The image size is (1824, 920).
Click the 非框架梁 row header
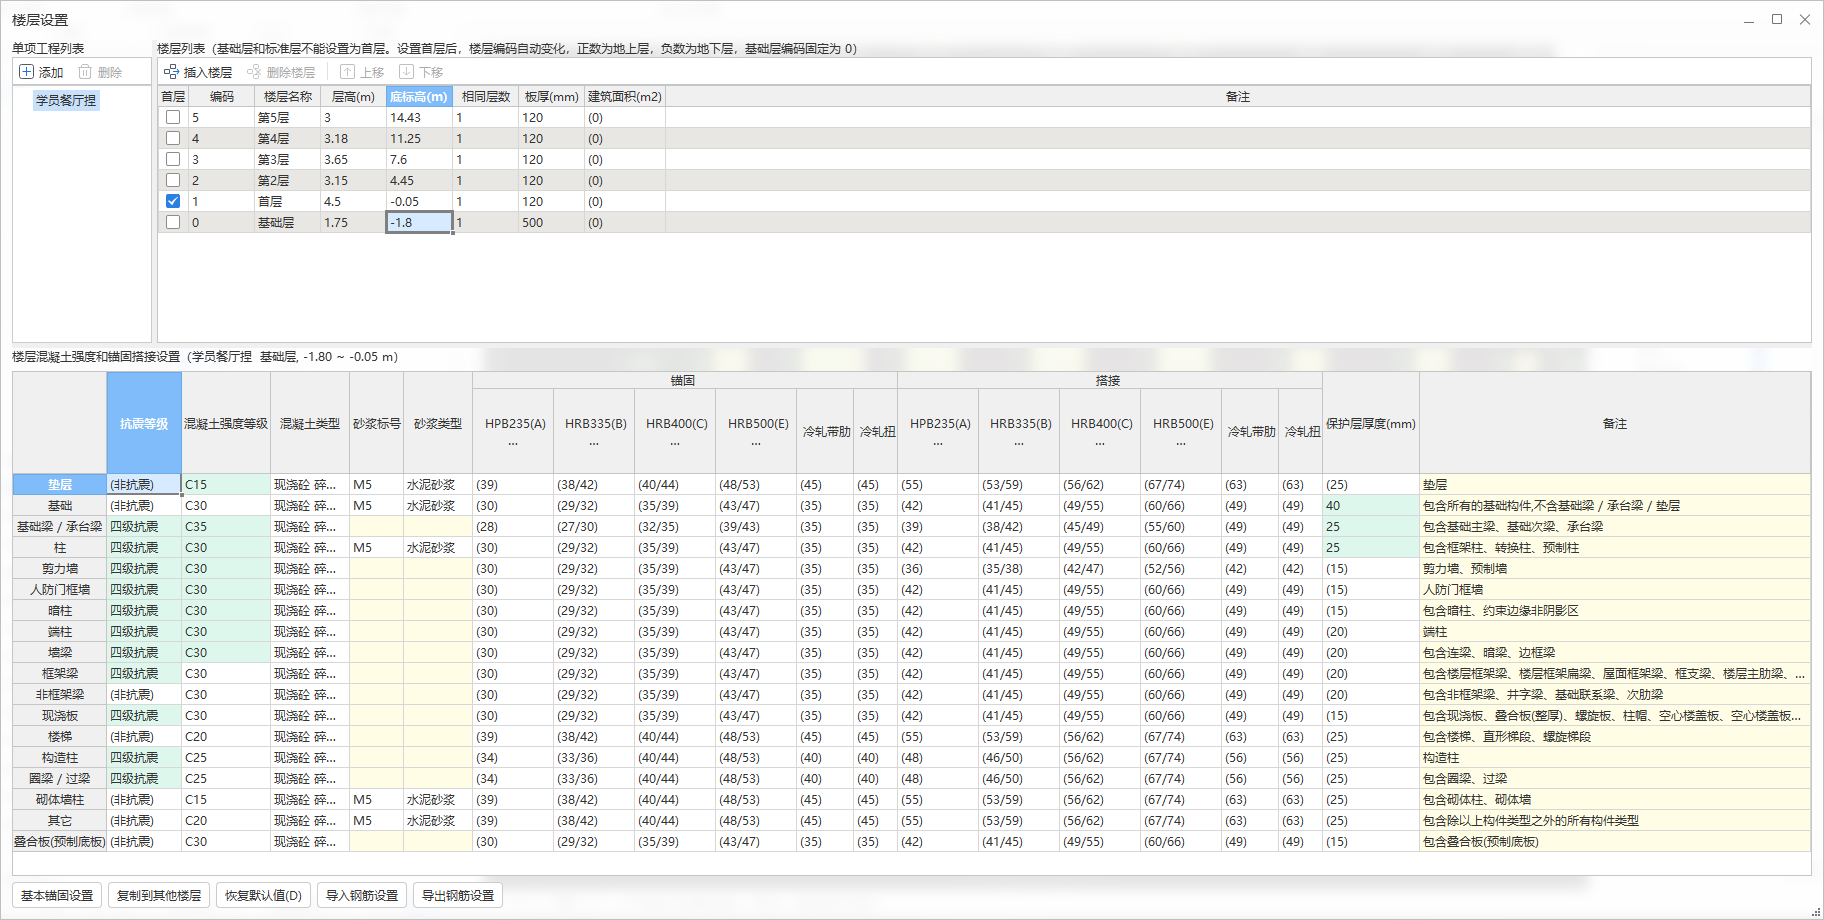click(x=60, y=694)
